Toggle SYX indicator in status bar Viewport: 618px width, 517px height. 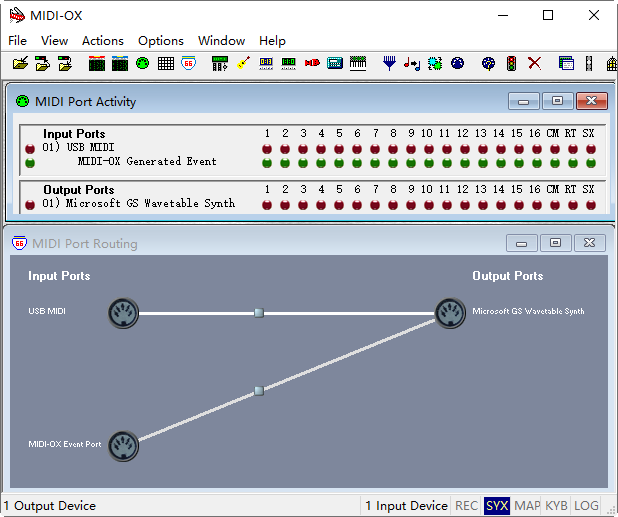(496, 506)
